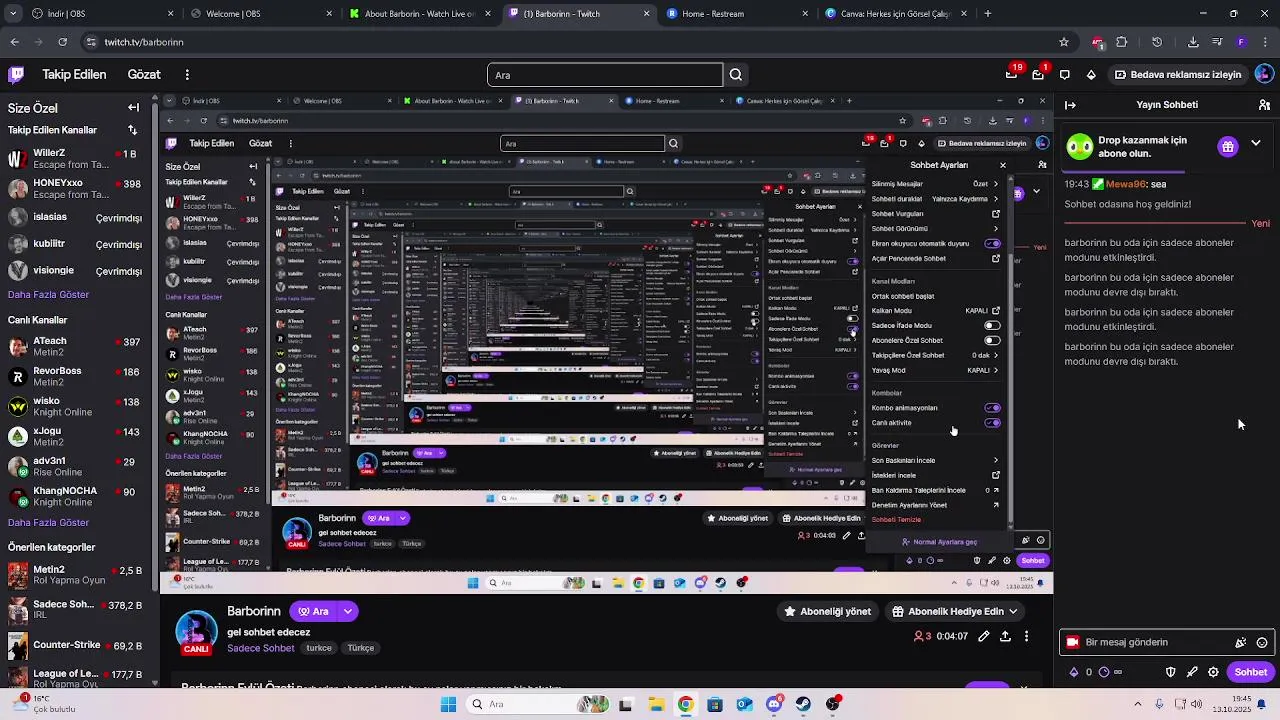Open Steam from the taskbar

click(803, 704)
